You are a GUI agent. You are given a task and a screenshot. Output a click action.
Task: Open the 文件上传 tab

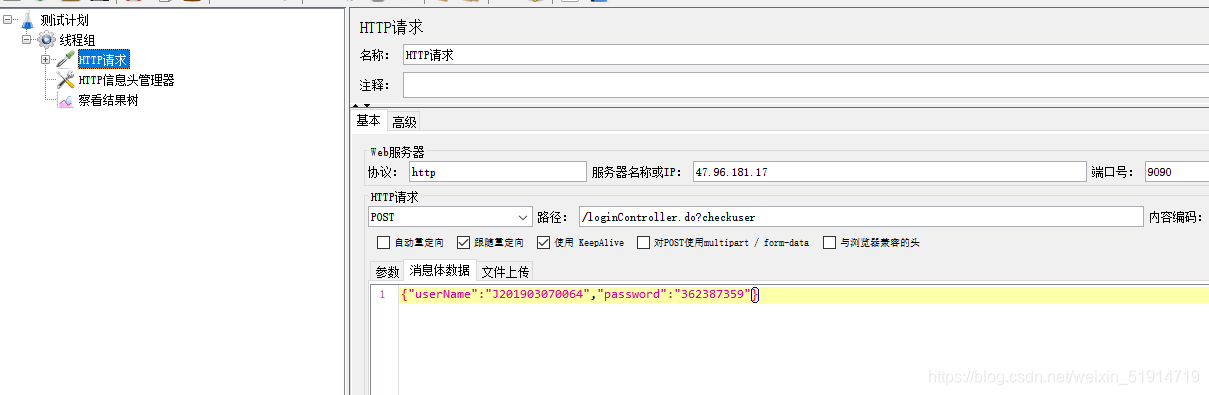[505, 272]
